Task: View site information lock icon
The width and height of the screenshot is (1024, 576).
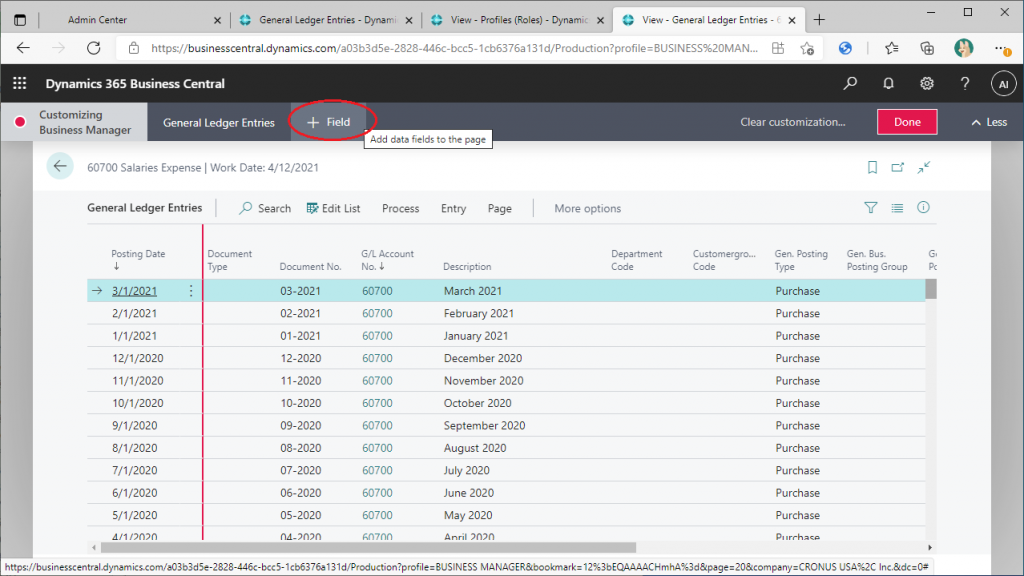Action: (x=134, y=48)
